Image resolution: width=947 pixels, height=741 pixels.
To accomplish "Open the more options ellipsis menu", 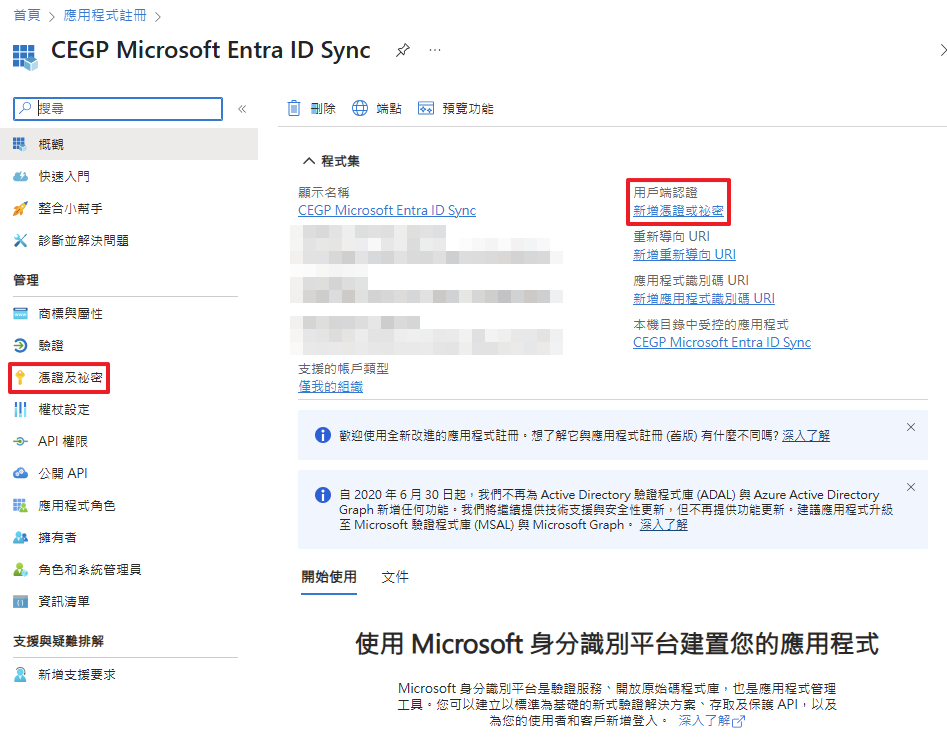I will pos(434,50).
